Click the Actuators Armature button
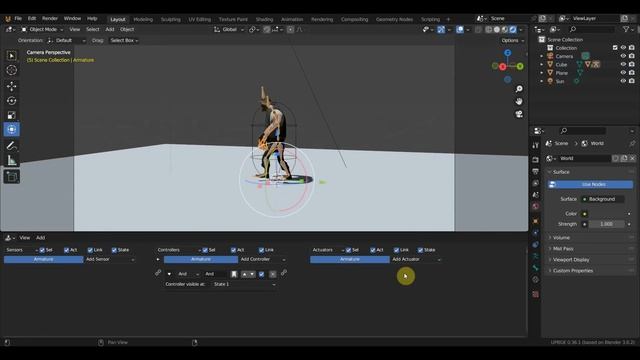 (349, 260)
